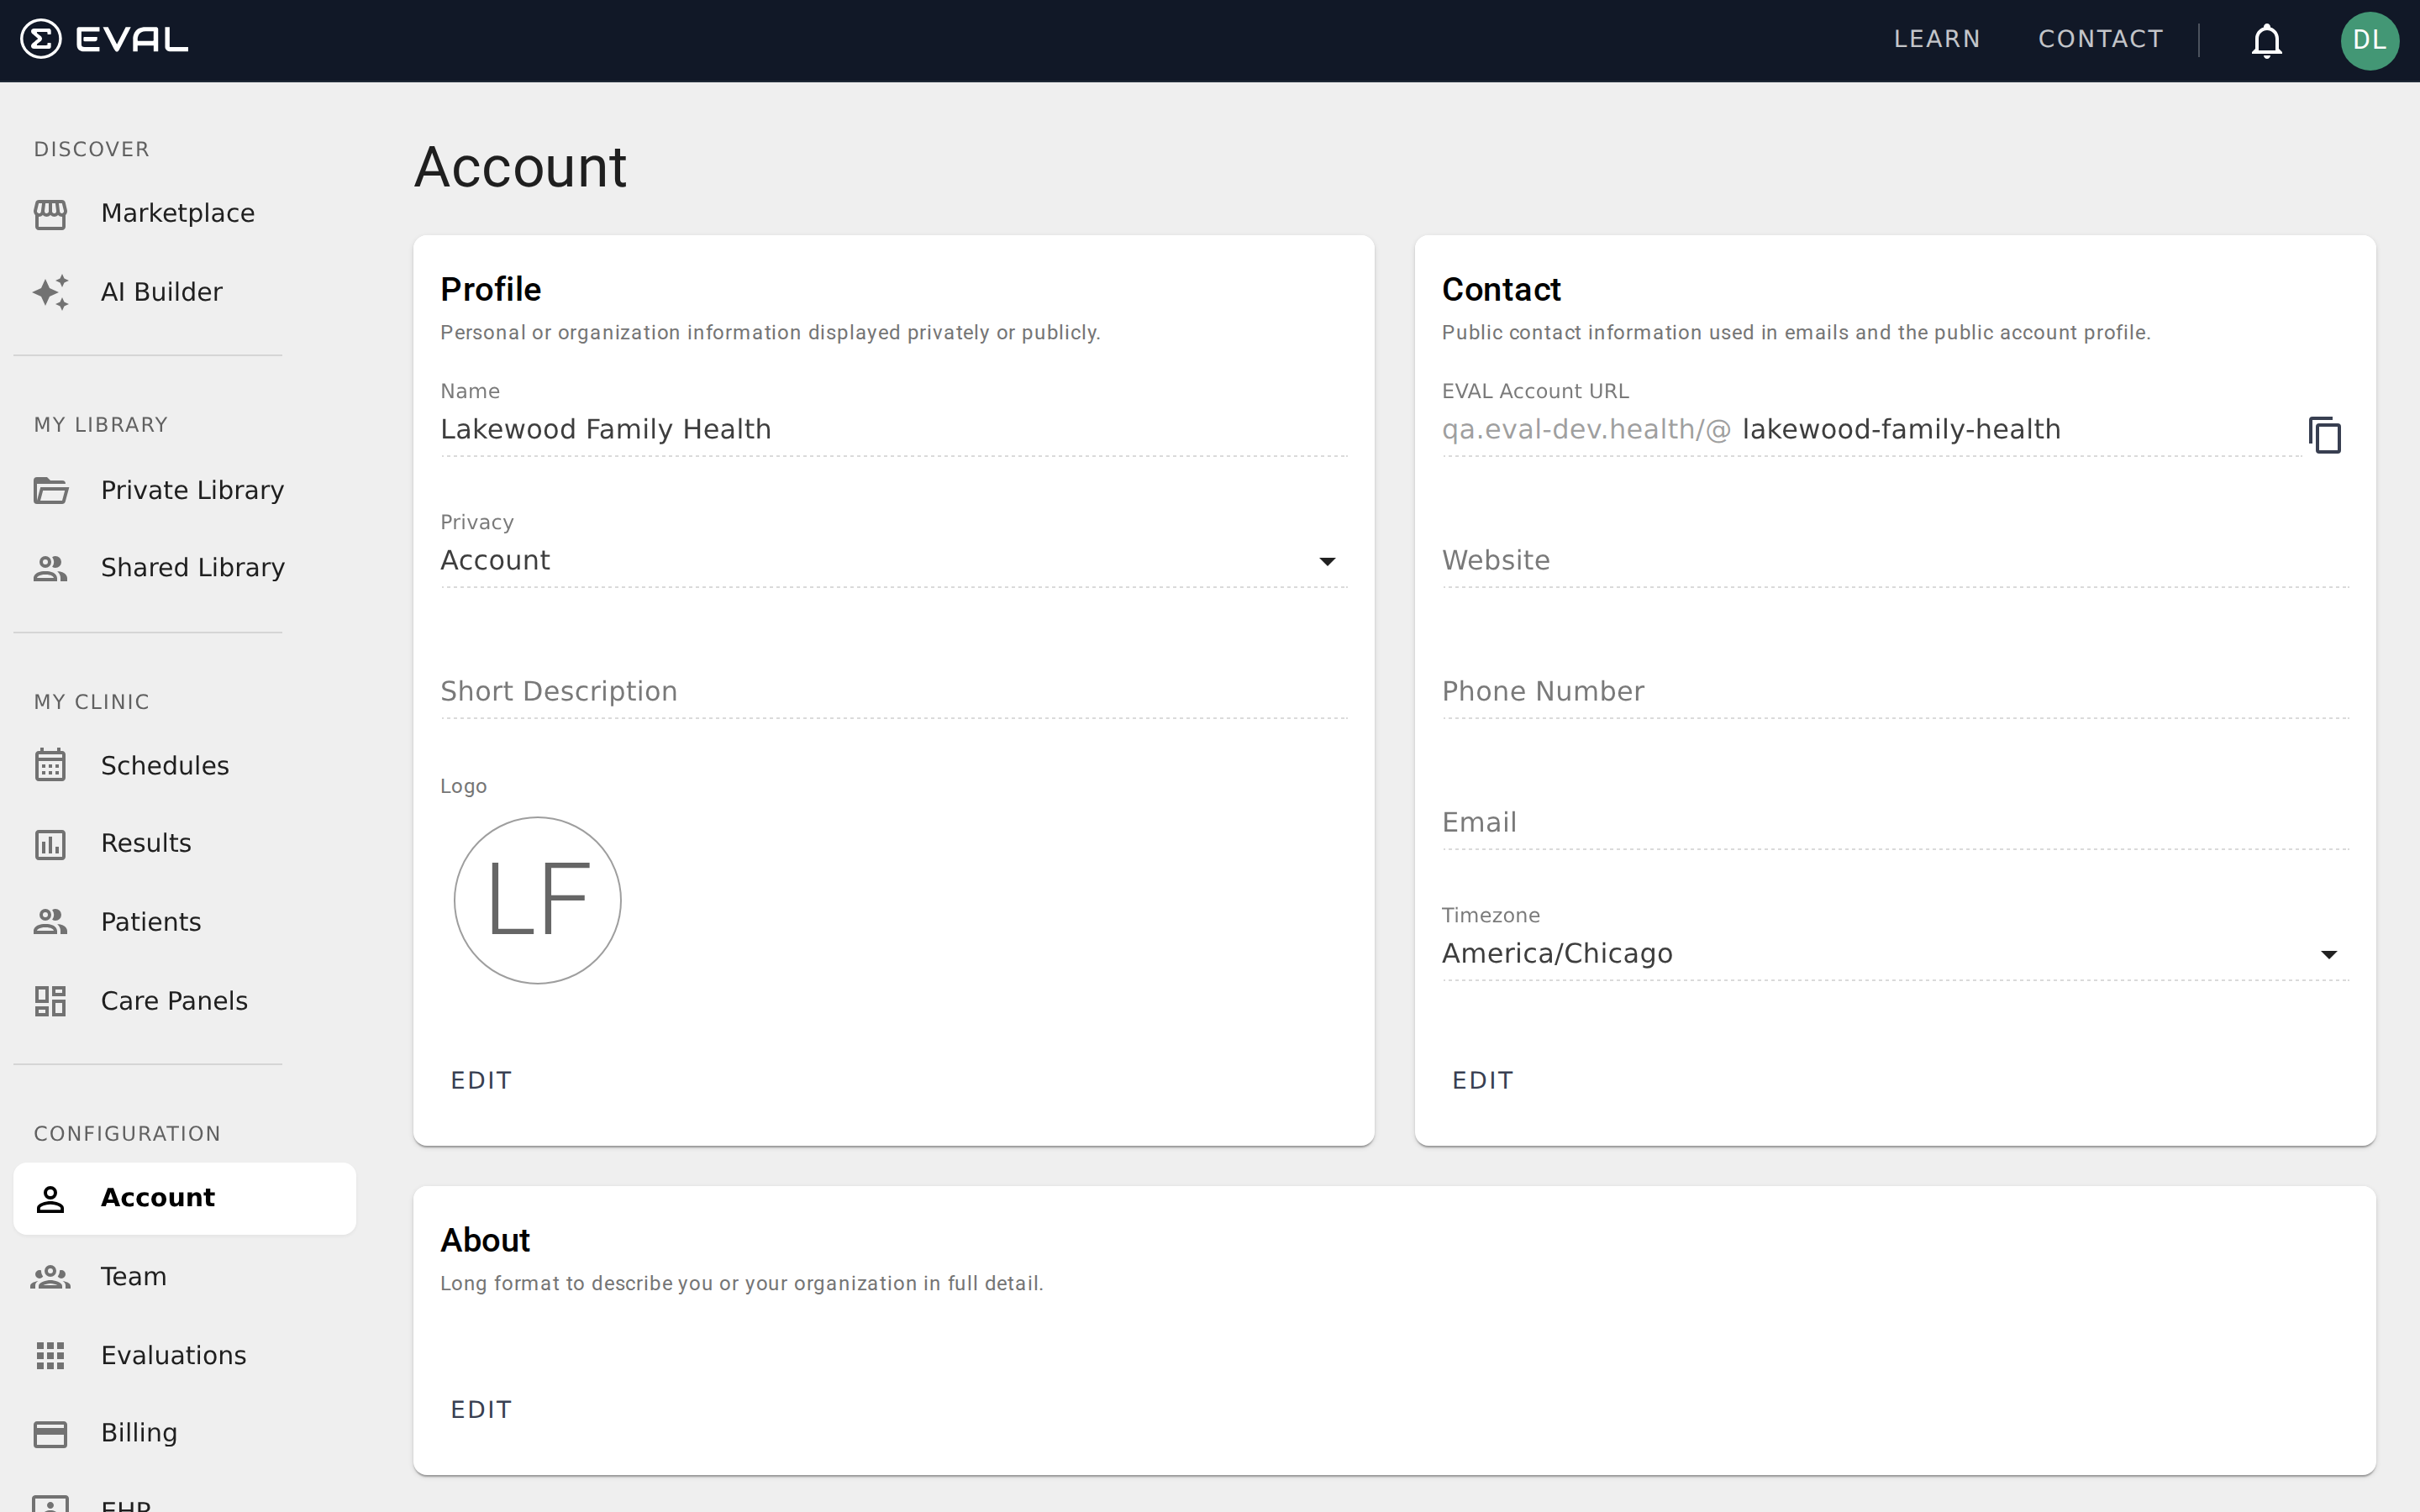Open Schedules via the calendar icon
Viewport: 2420px width, 1512px height.
(51, 765)
